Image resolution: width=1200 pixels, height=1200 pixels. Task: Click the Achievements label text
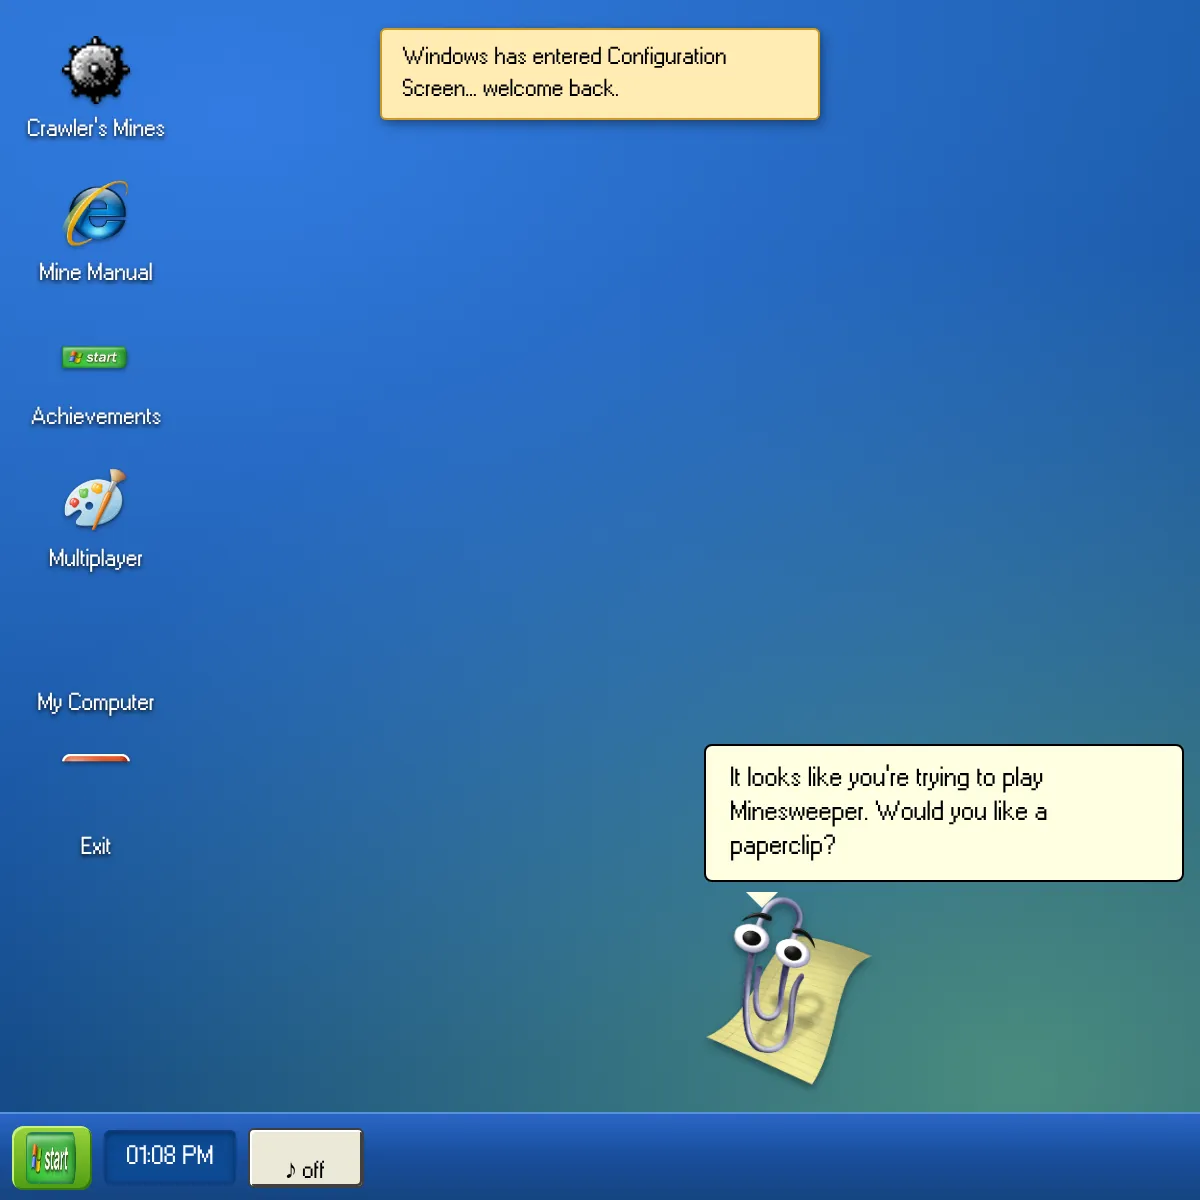pos(96,416)
